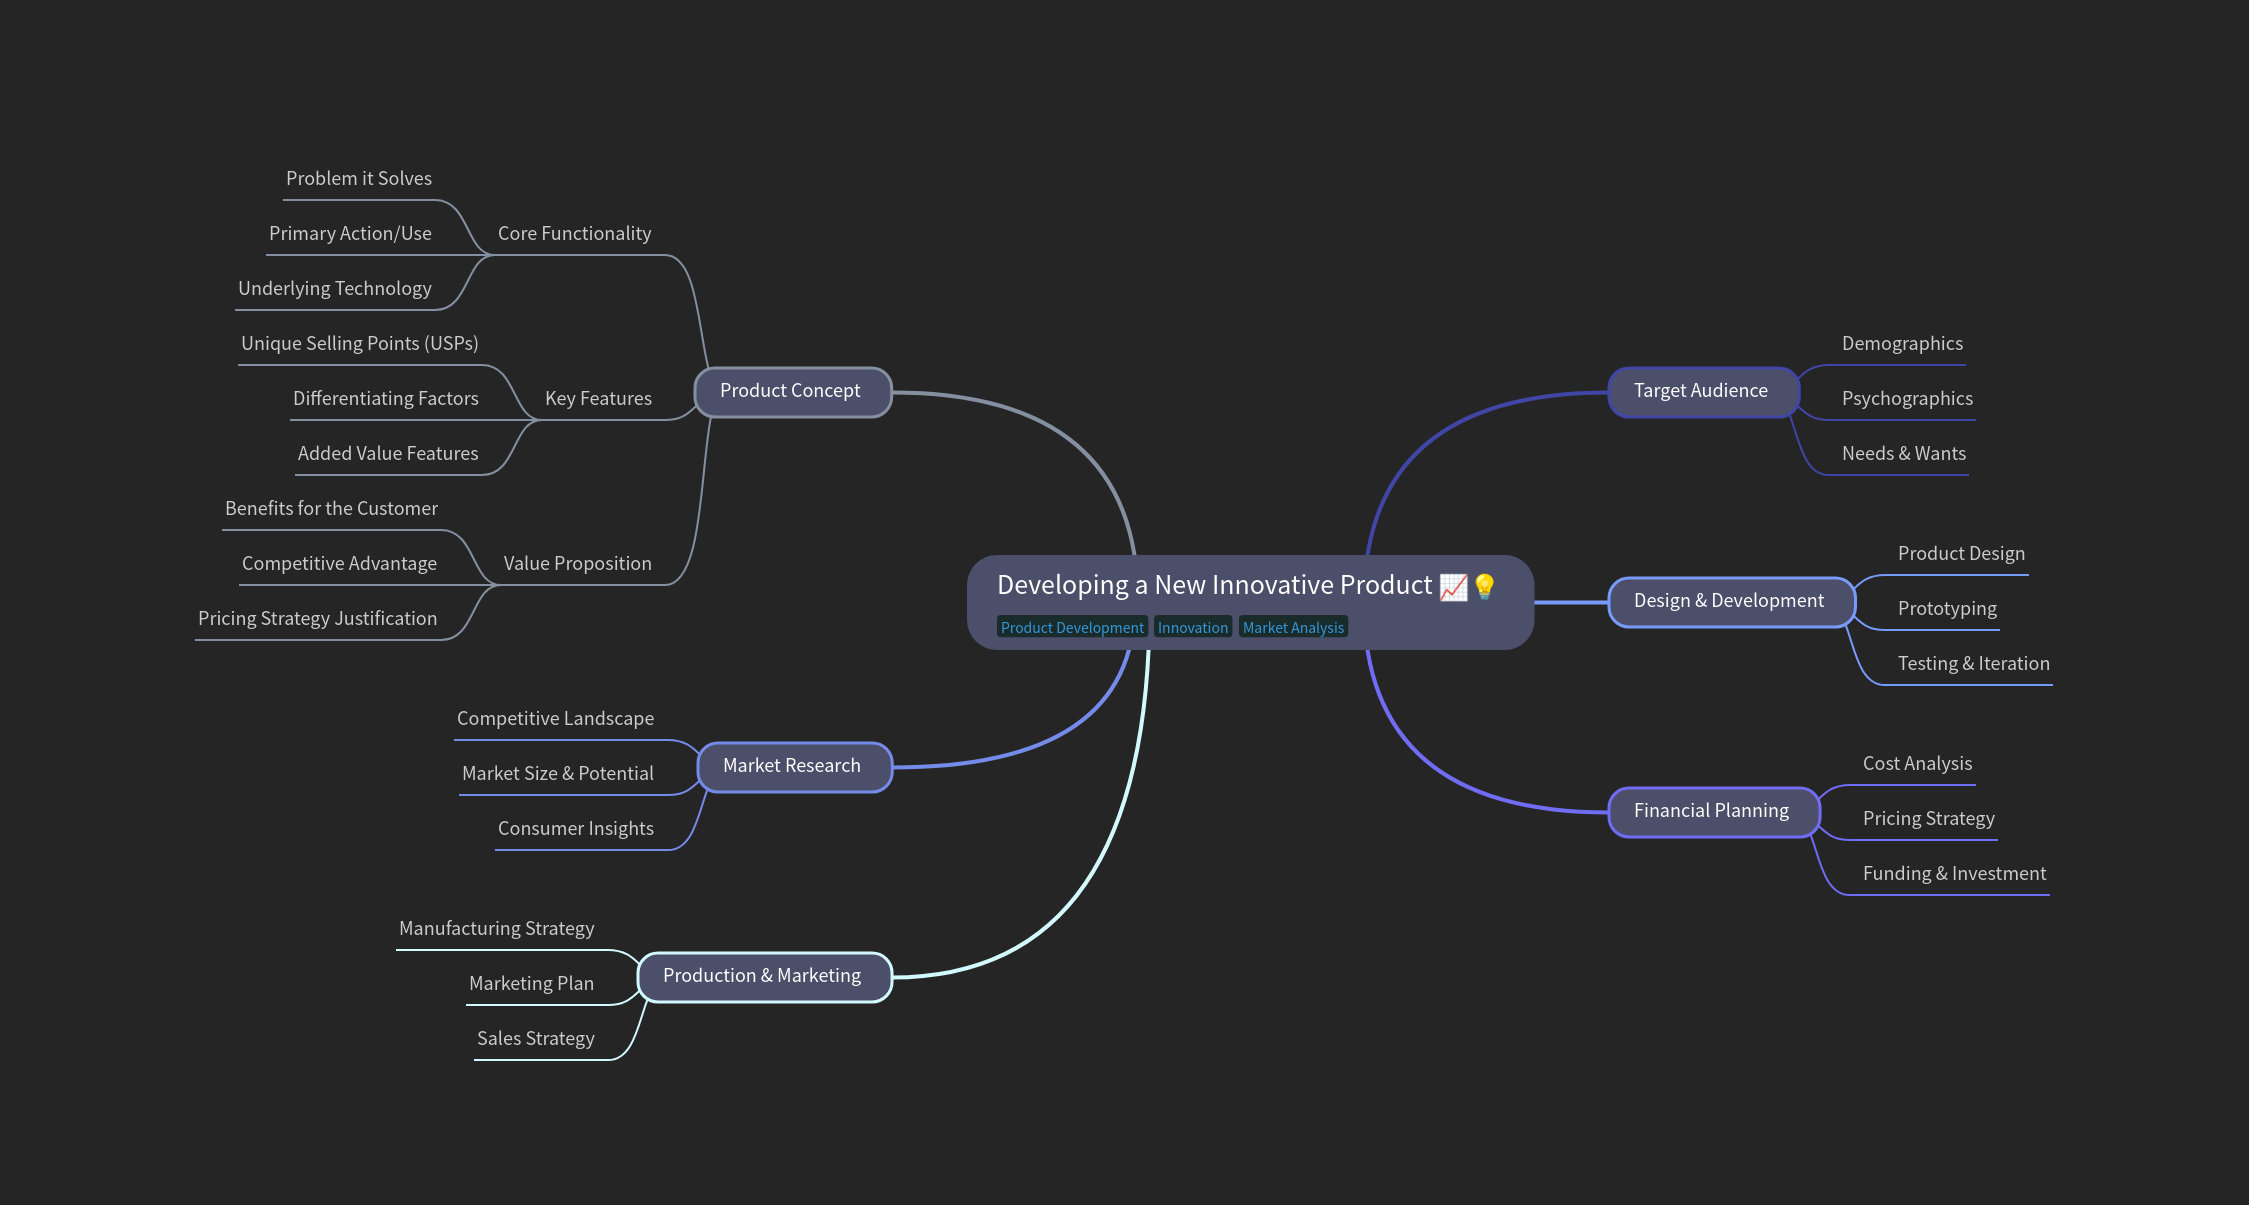Click the Sales Strategy leaf
The image size is (2249, 1205).
coord(535,1039)
